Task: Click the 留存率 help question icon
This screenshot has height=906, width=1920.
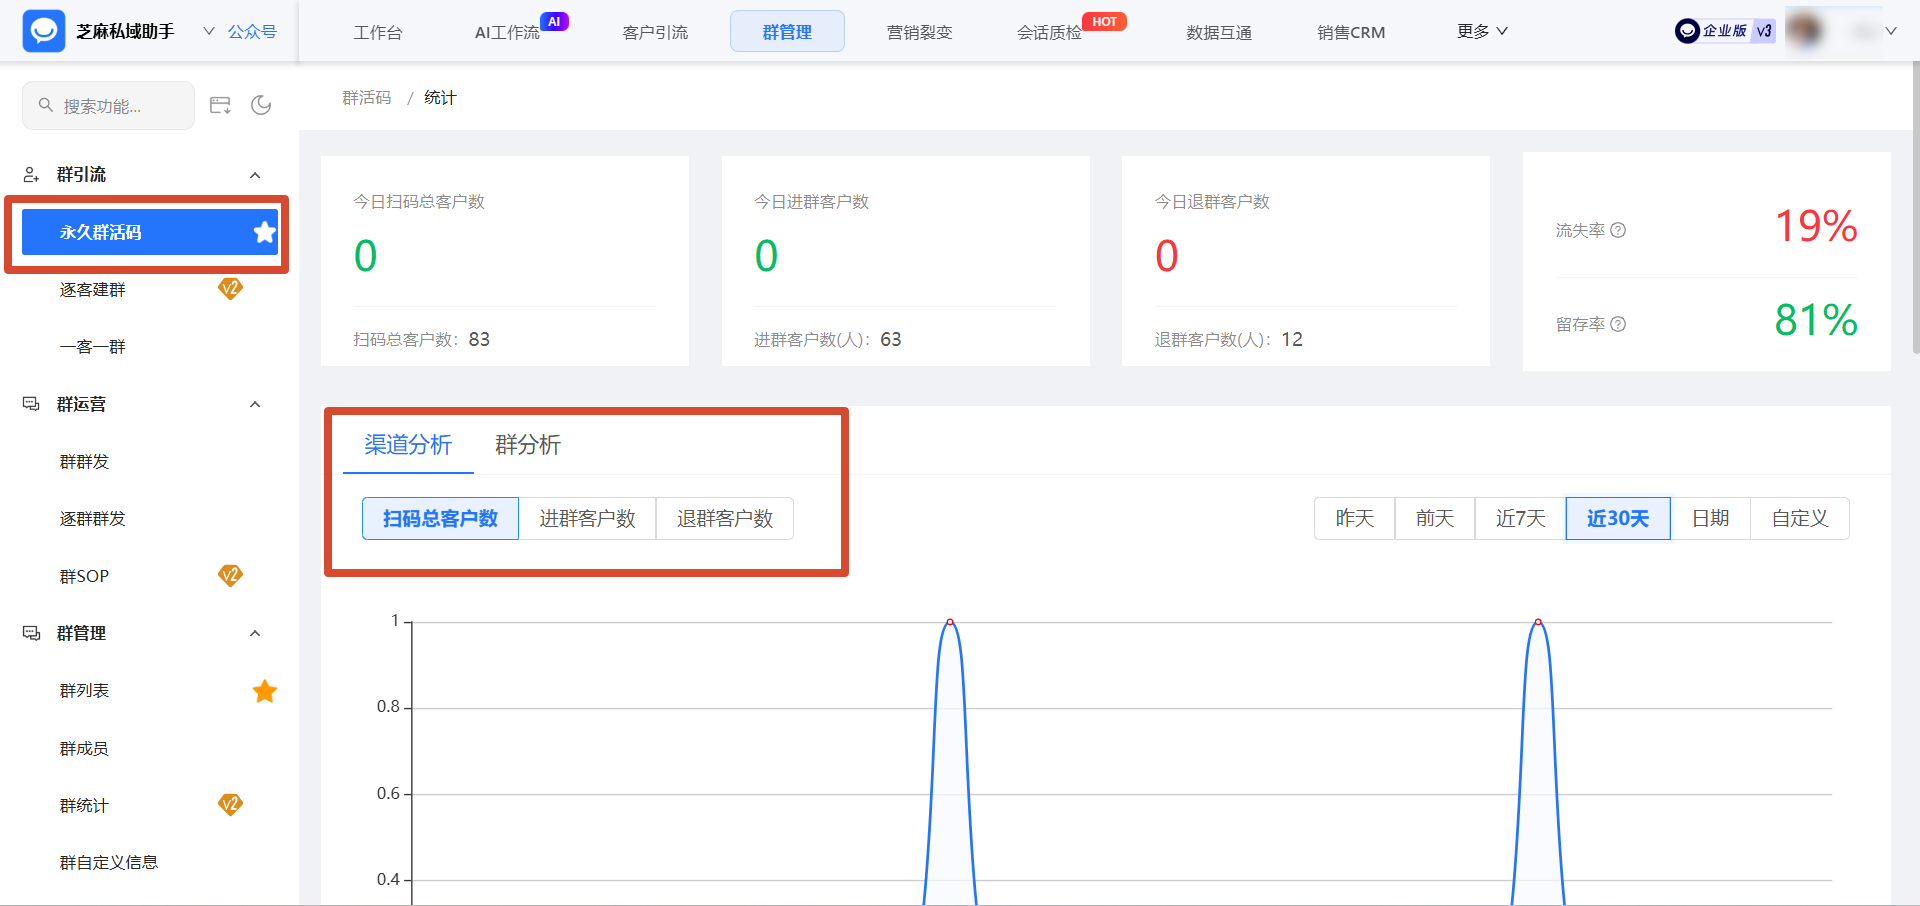Action: click(x=1618, y=324)
